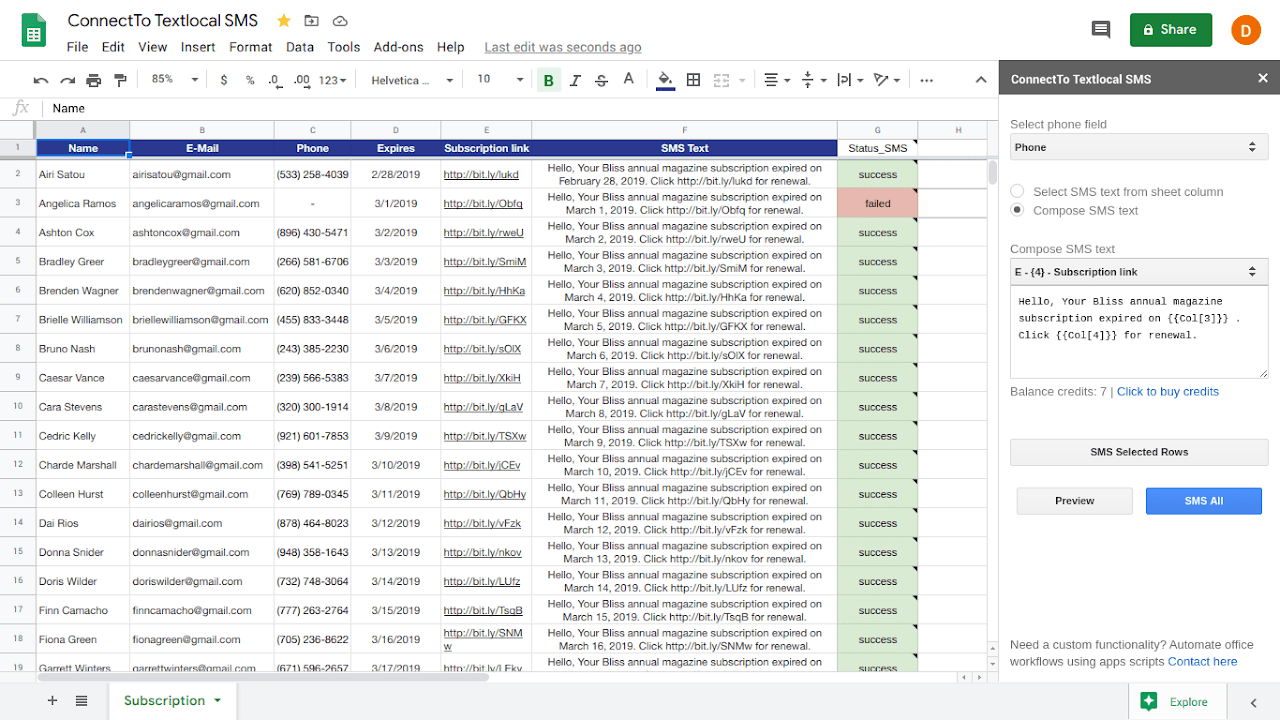This screenshot has width=1280, height=720.
Task: Open the cell borders tool
Action: (x=693, y=80)
